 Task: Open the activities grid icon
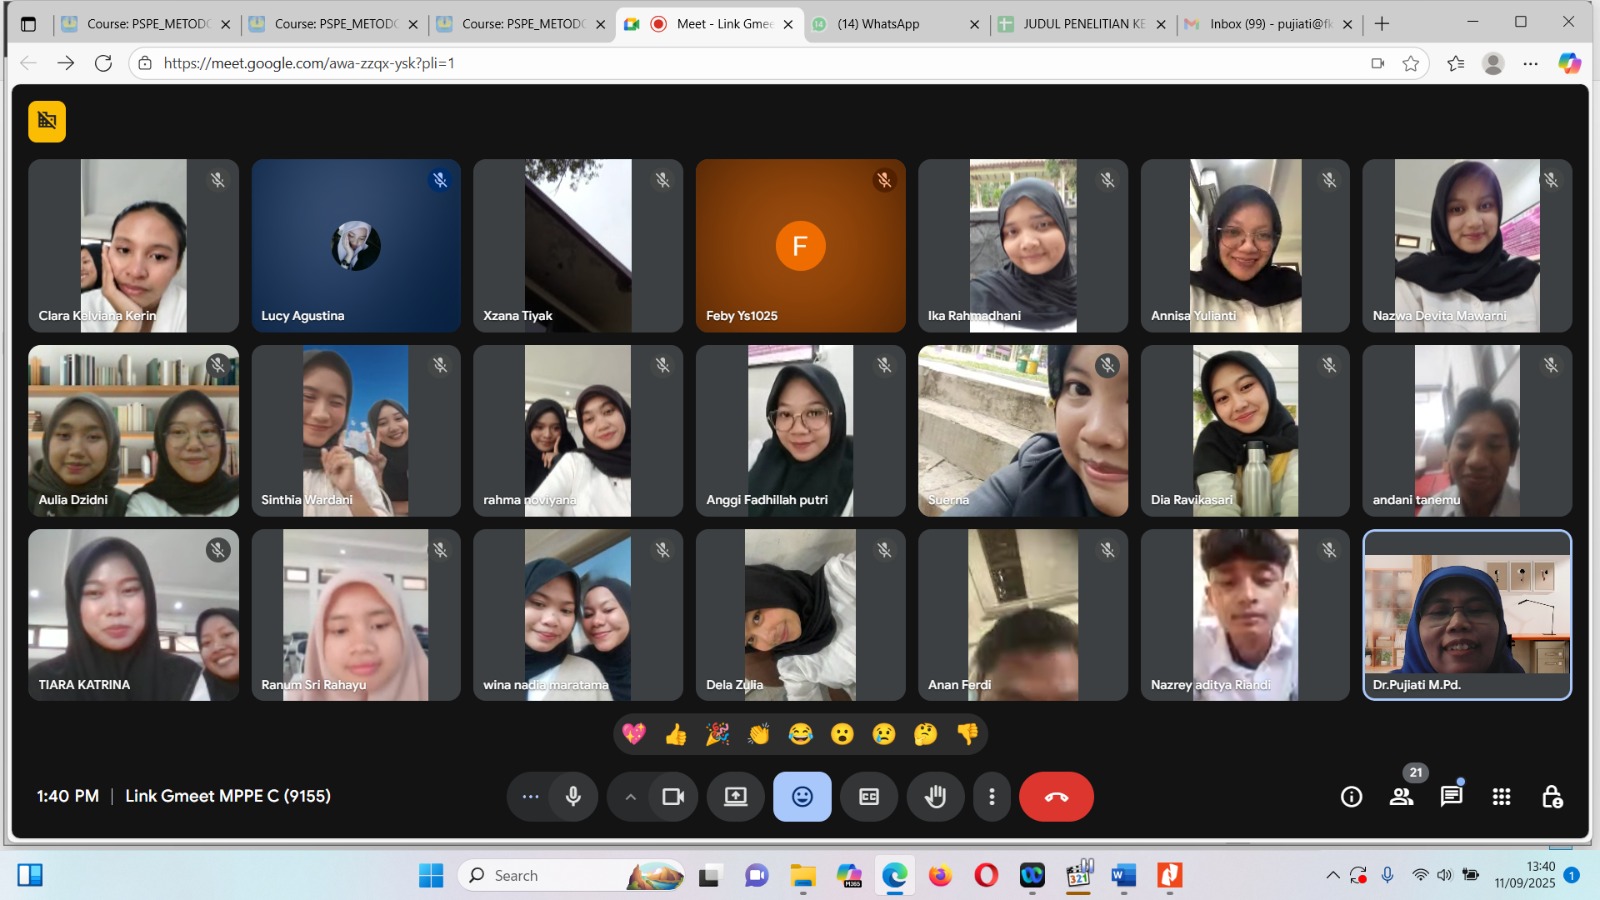pos(1501,797)
